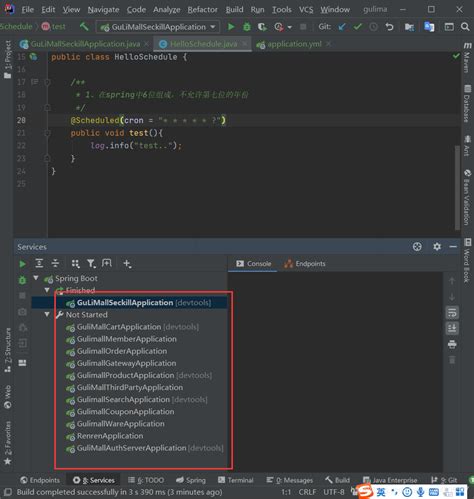This screenshot has height=499, width=474.
Task: Open the Maven side panel
Action: tap(467, 57)
